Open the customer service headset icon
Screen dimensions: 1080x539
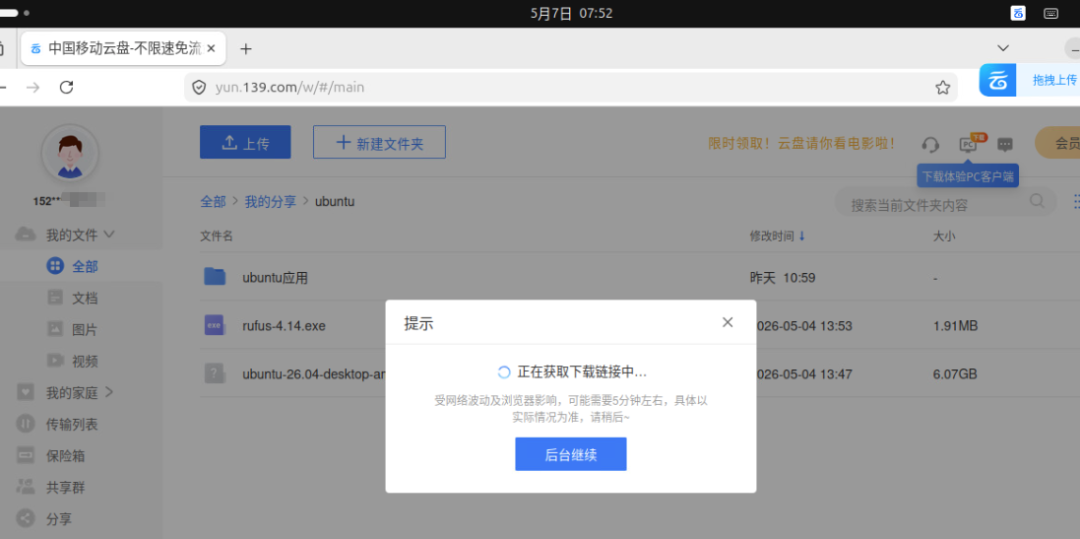click(931, 145)
